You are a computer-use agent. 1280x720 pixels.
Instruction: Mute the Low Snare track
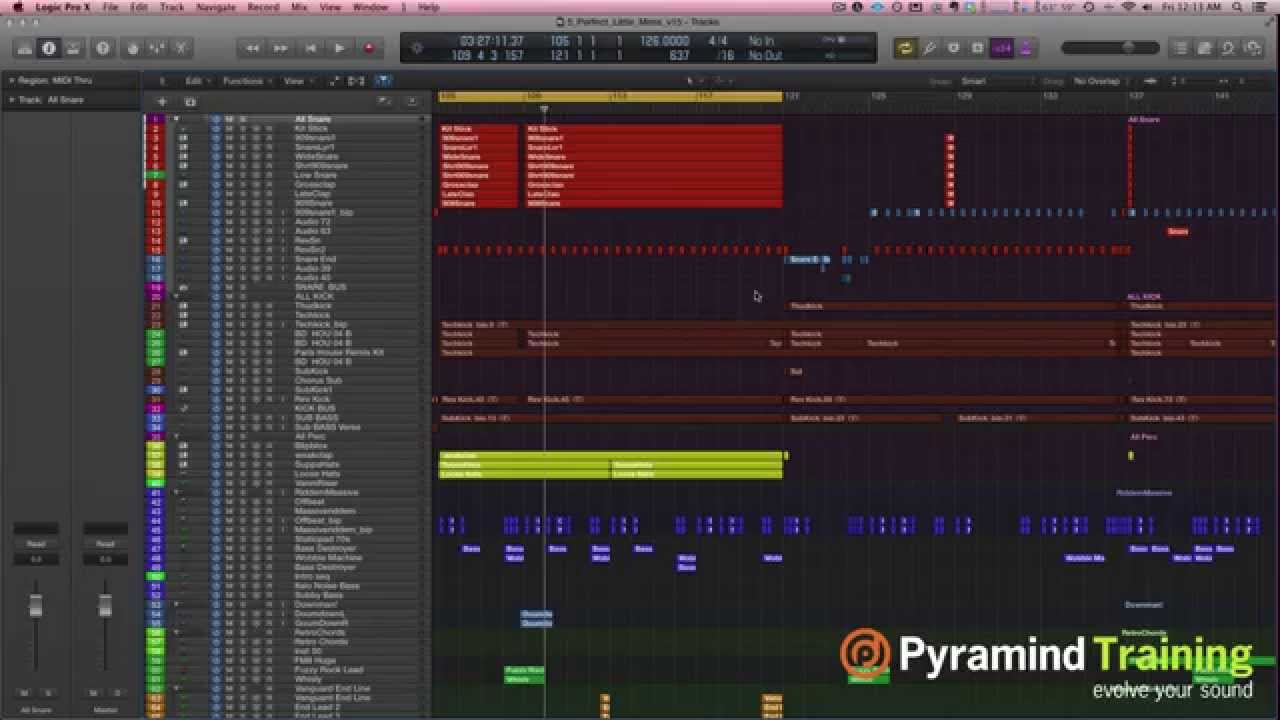229,175
